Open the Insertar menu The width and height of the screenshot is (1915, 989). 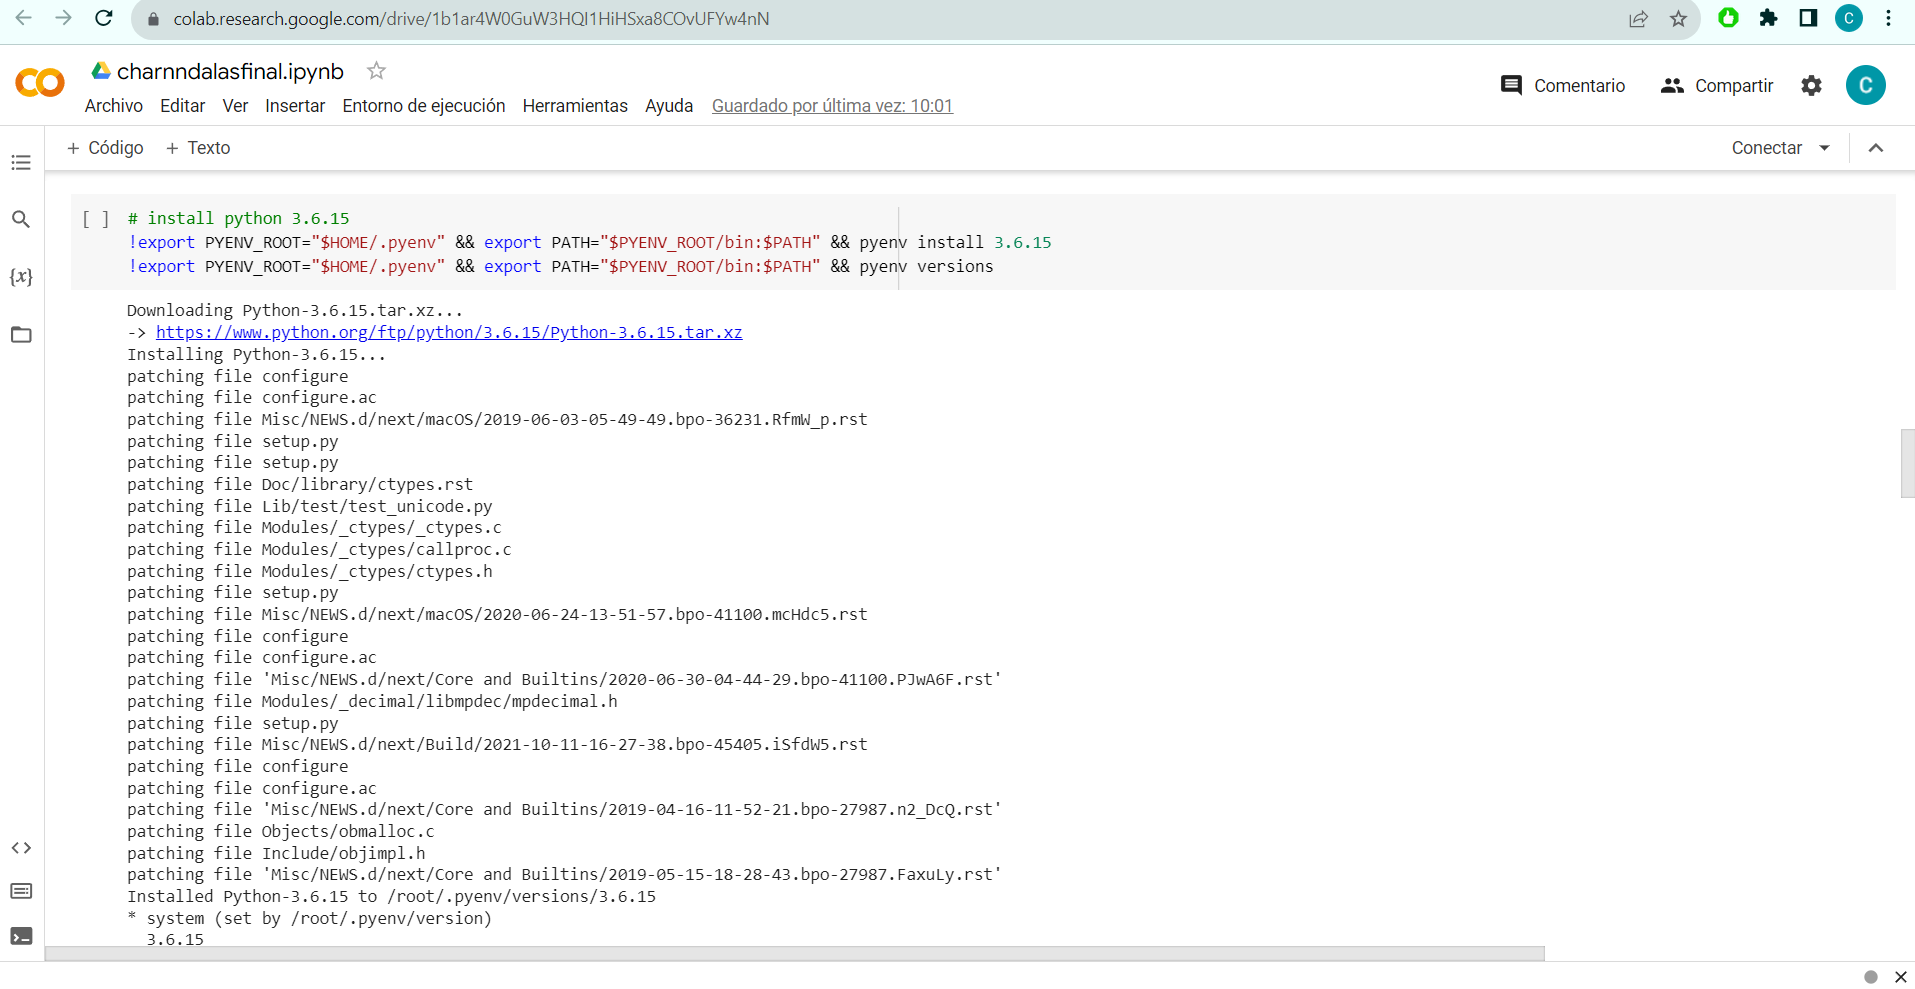(x=295, y=106)
